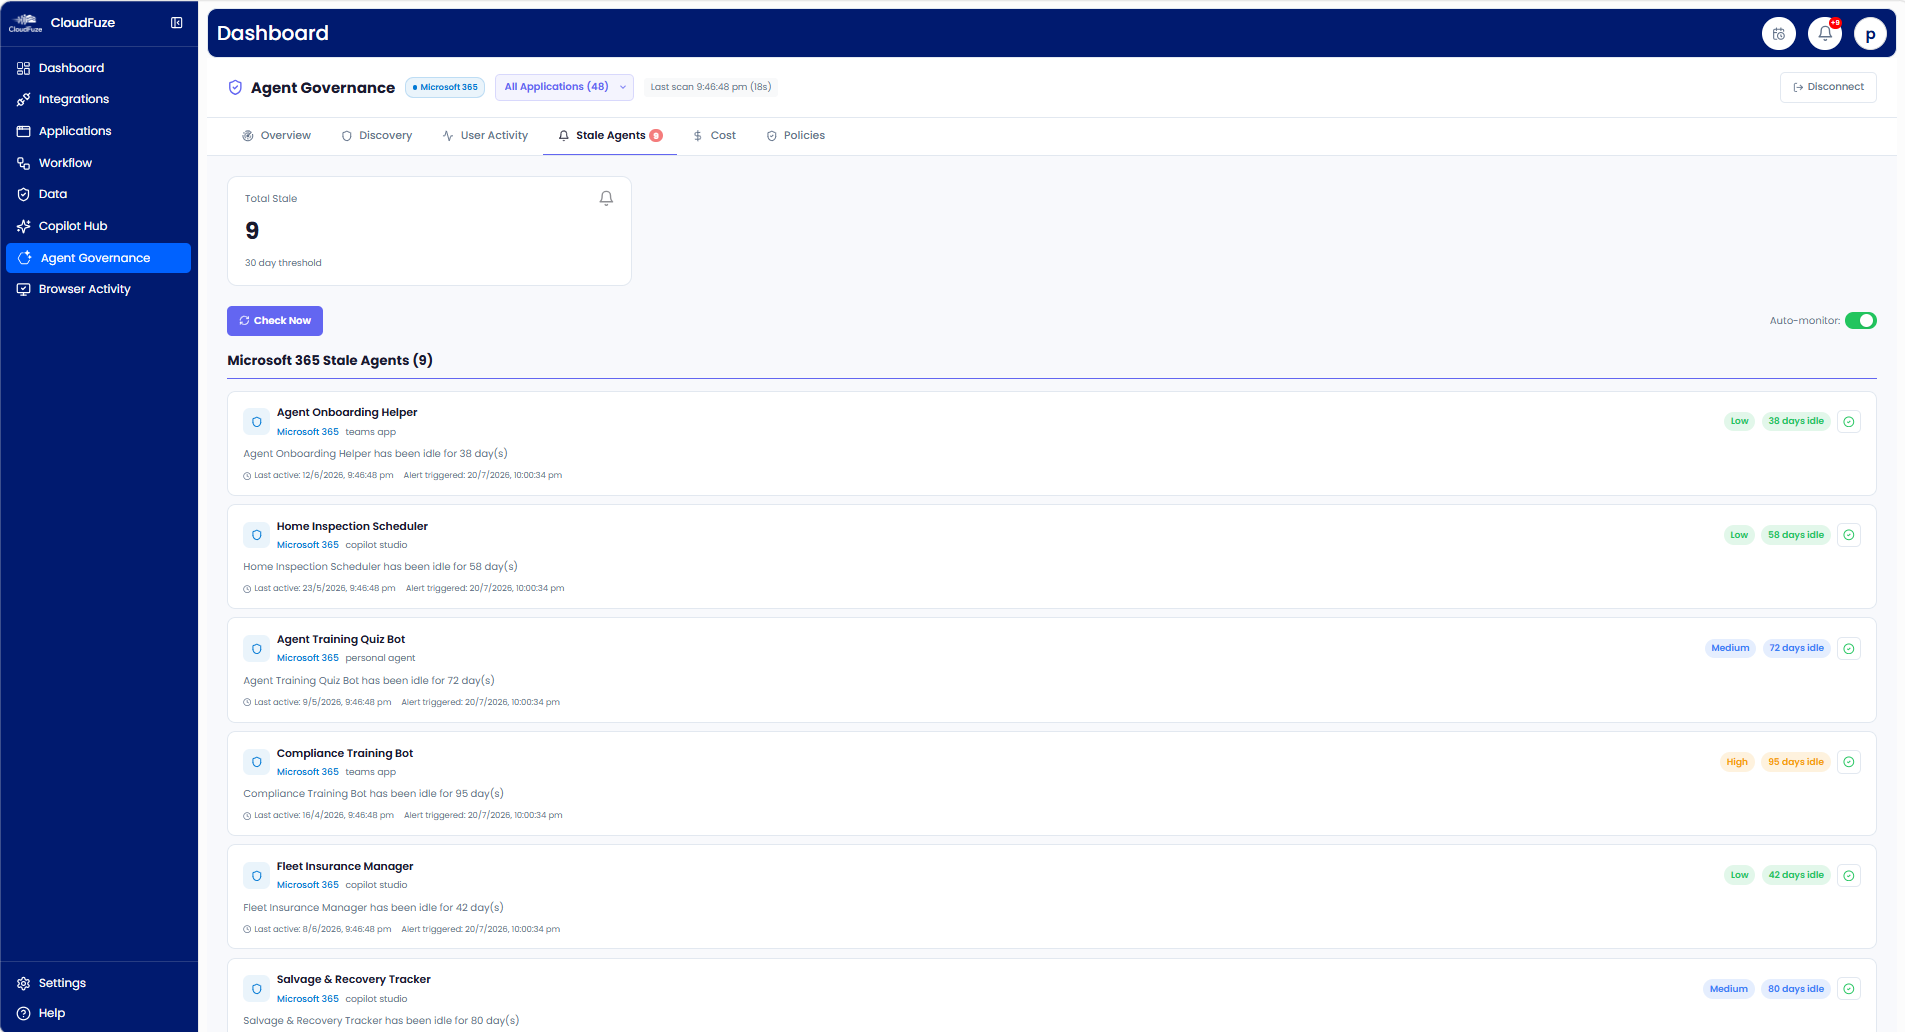Switch to the User Activity tab

485,135
